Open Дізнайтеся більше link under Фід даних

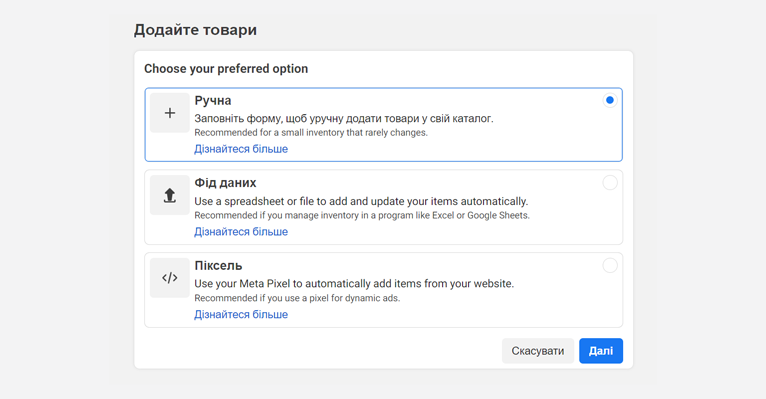(x=241, y=231)
